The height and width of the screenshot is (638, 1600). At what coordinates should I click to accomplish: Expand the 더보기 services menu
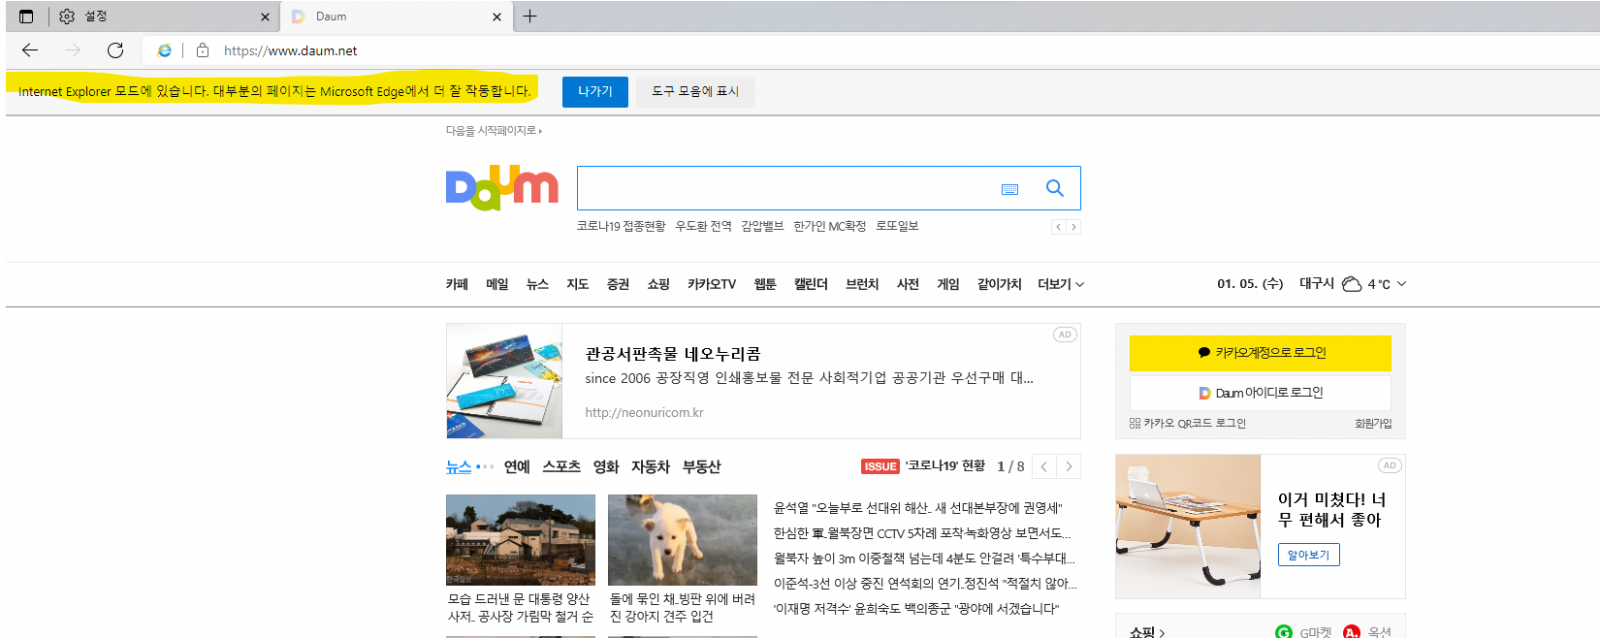click(x=1060, y=284)
